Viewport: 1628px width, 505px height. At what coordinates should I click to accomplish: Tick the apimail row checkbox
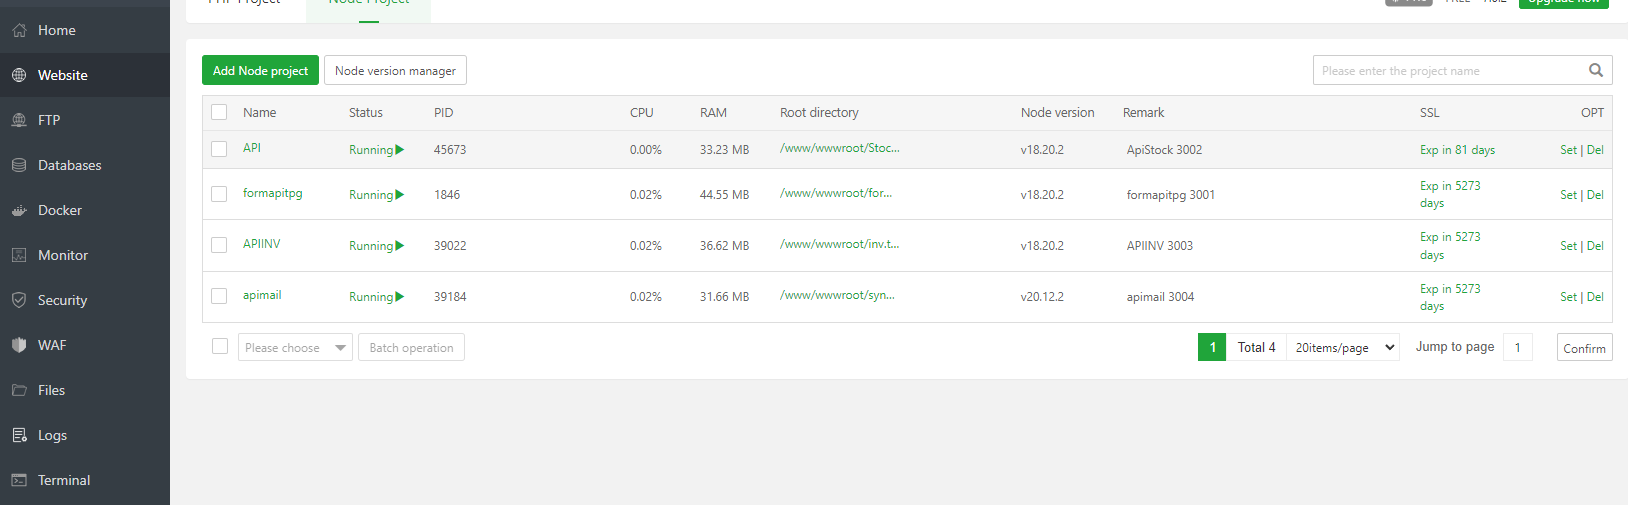tap(219, 296)
